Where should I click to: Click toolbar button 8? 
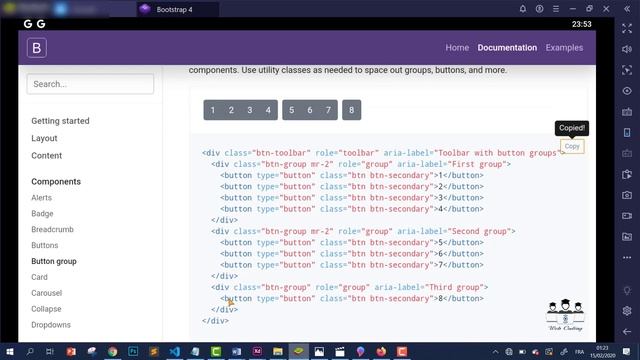pyautogui.click(x=351, y=110)
